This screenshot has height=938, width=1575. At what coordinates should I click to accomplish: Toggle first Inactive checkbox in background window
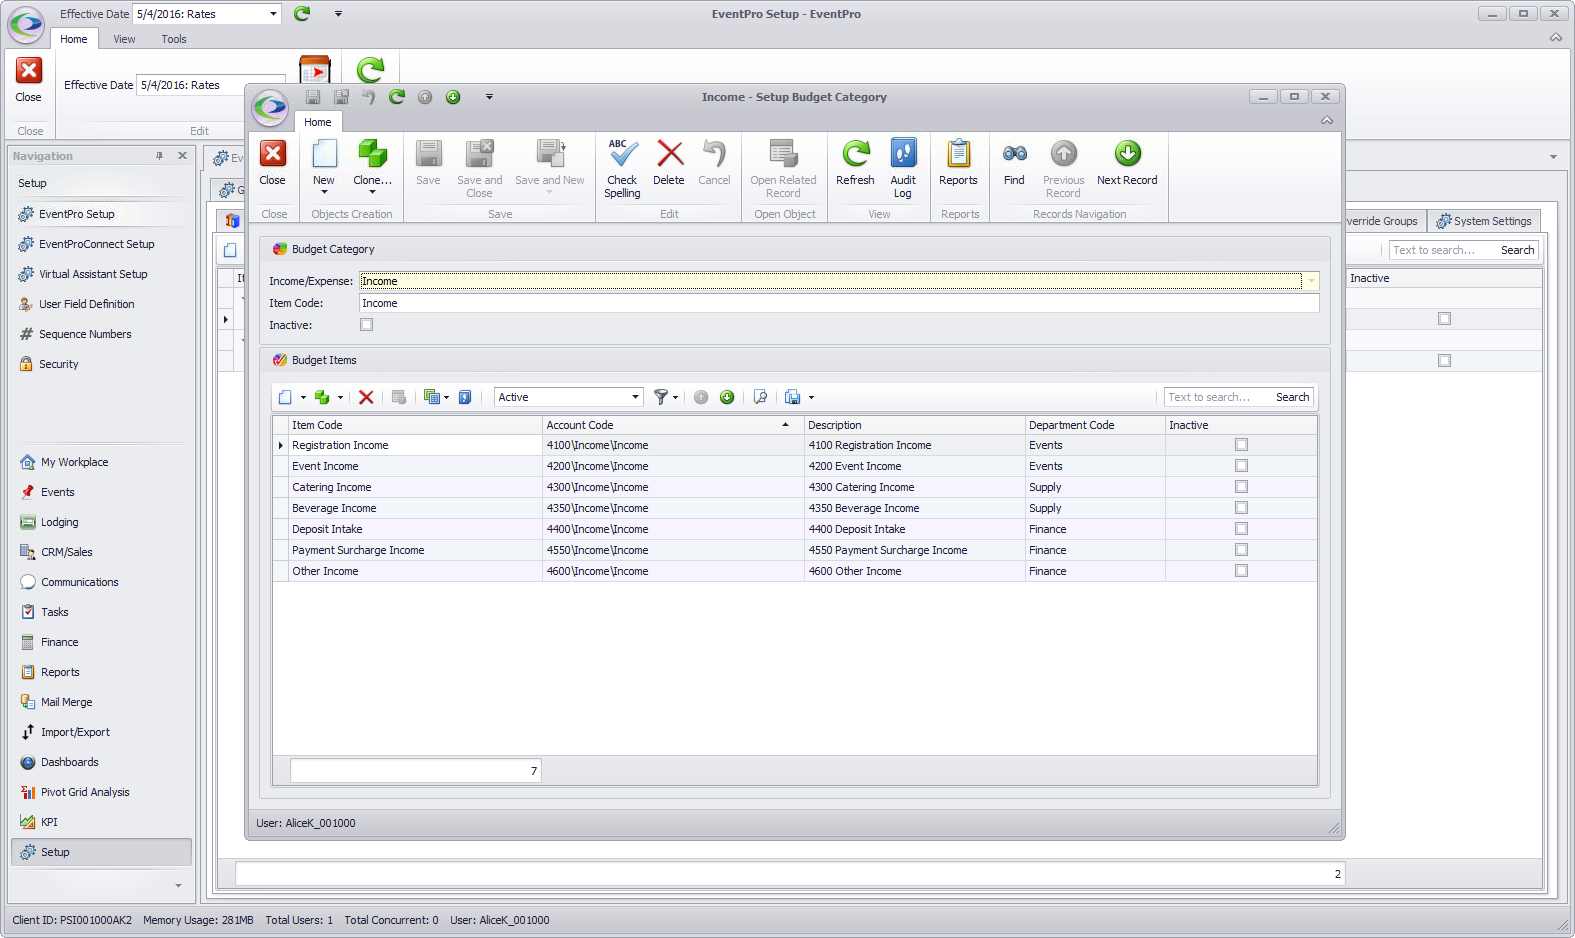coord(1444,319)
